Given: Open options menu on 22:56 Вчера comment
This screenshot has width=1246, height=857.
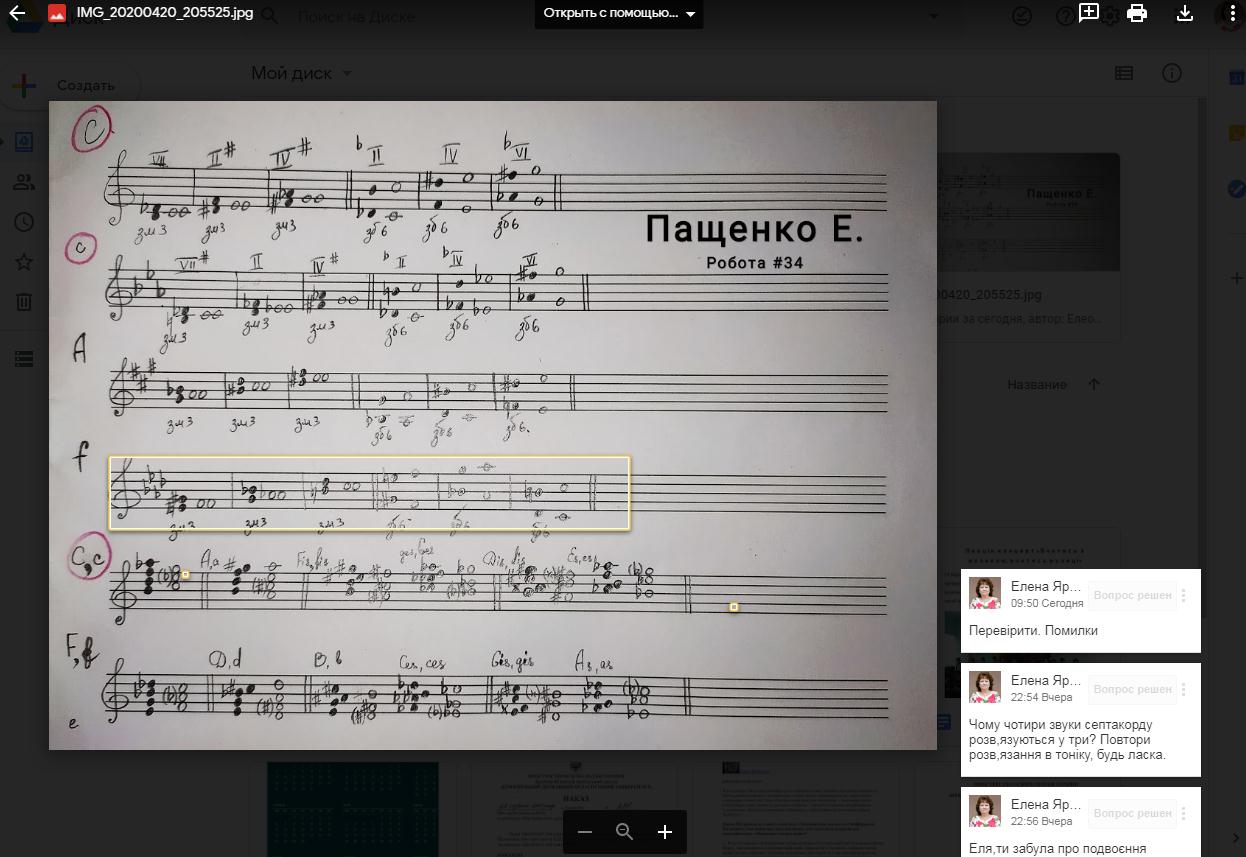Looking at the screenshot, I should point(1184,813).
